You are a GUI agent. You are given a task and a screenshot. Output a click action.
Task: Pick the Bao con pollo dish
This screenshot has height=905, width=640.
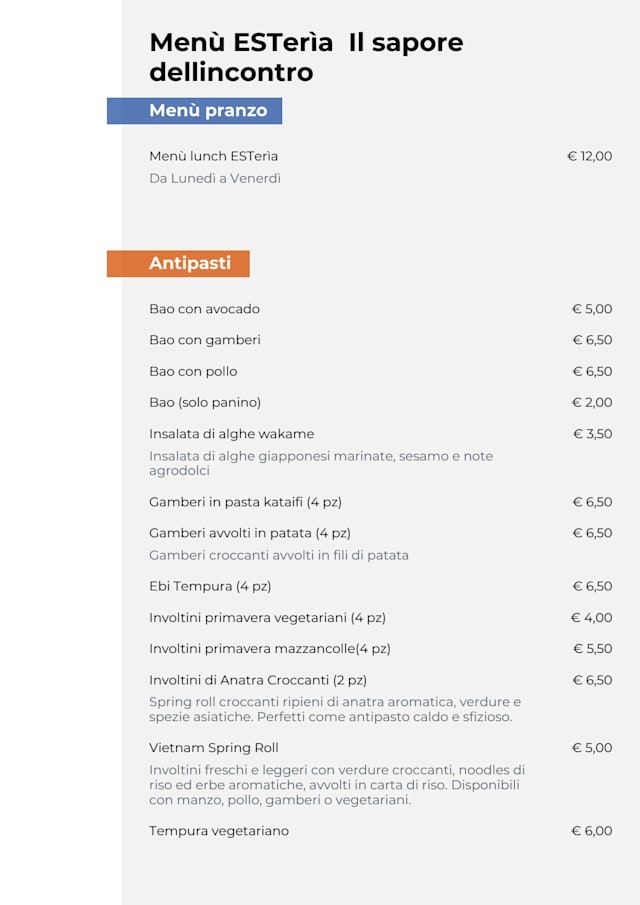pyautogui.click(x=193, y=371)
